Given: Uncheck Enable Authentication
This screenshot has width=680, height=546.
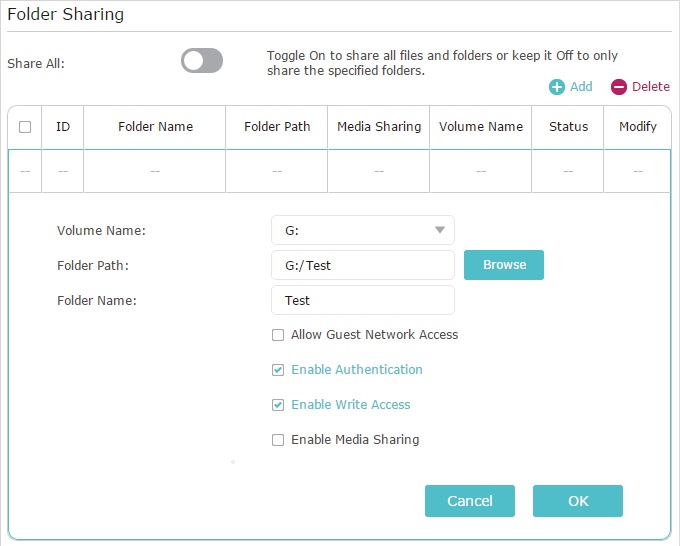Looking at the screenshot, I should (x=278, y=370).
